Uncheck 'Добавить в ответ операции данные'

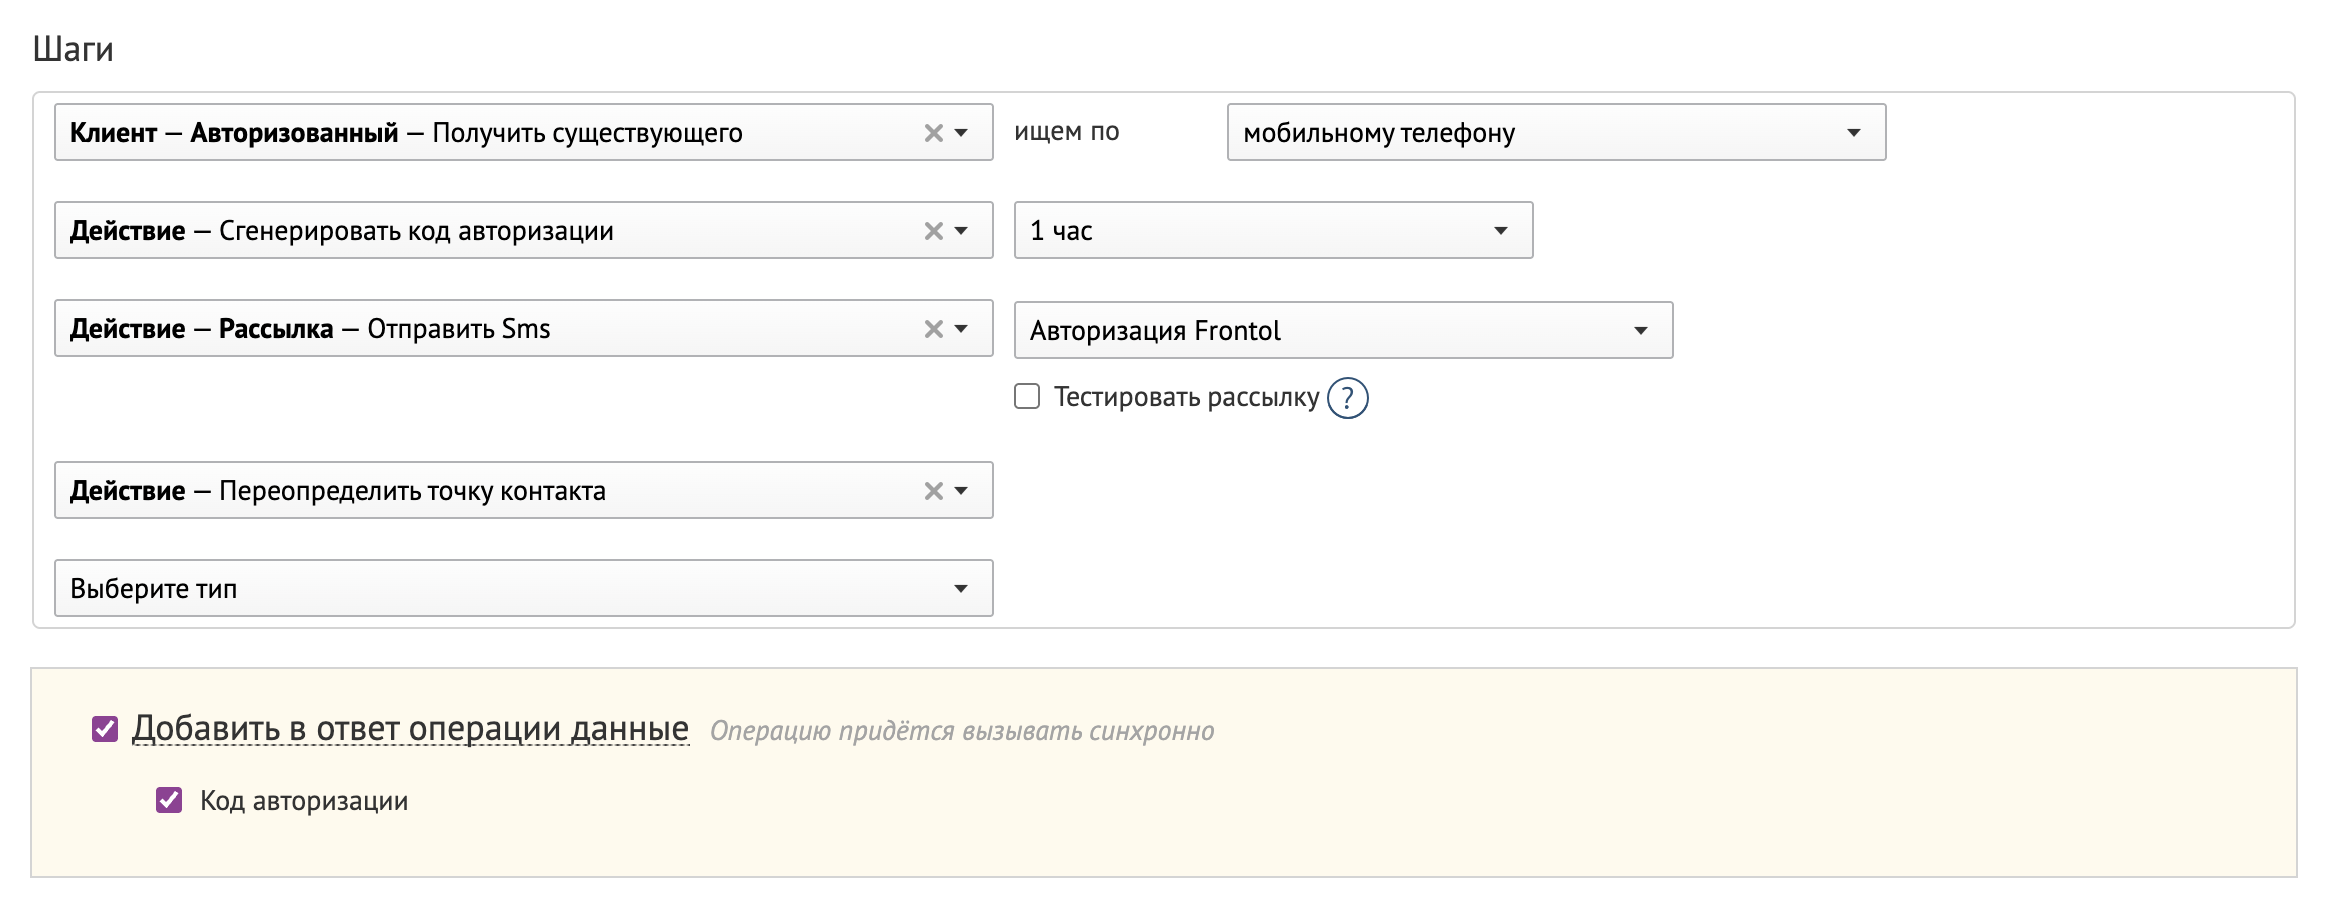coord(105,729)
